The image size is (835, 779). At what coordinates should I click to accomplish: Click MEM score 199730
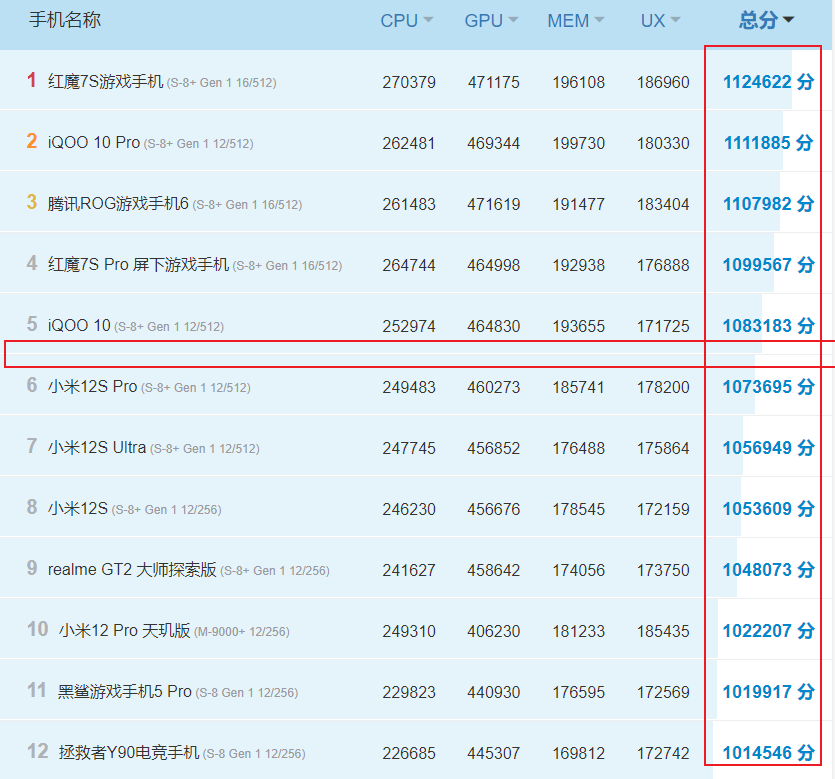(578, 143)
